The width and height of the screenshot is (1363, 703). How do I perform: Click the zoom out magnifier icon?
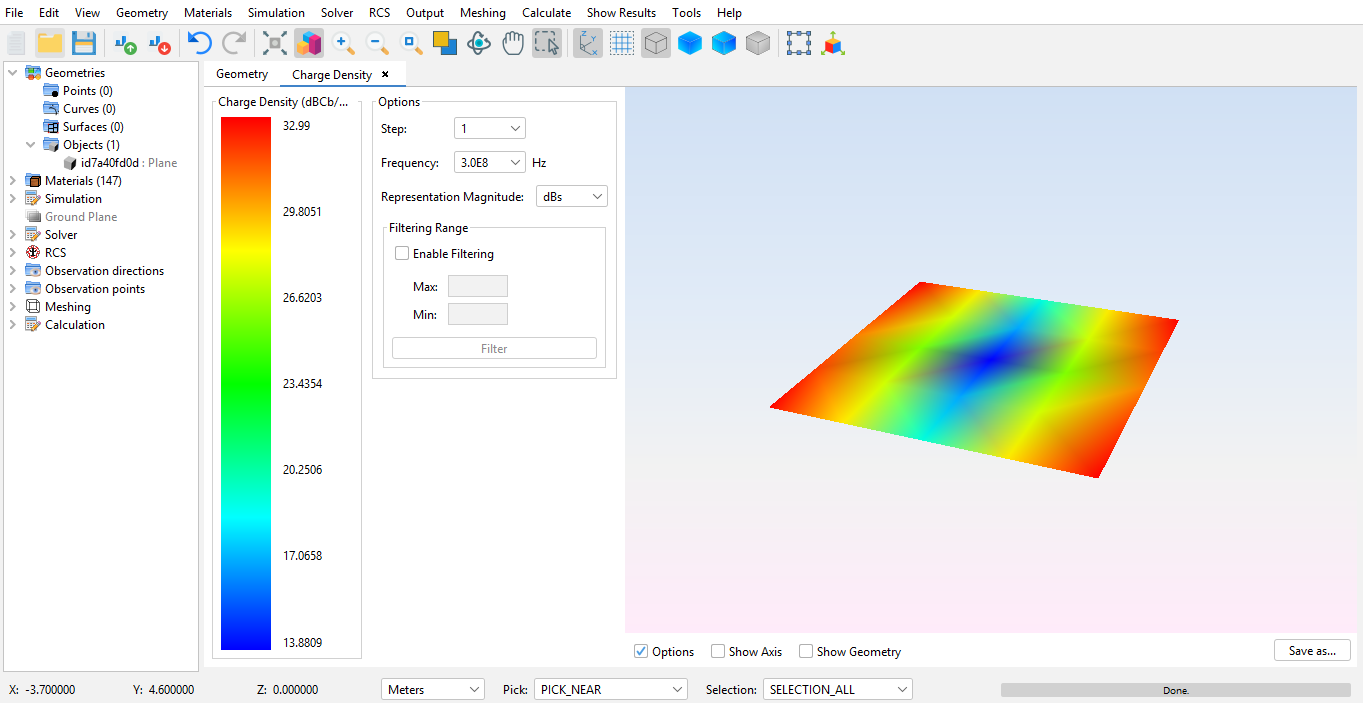point(378,43)
